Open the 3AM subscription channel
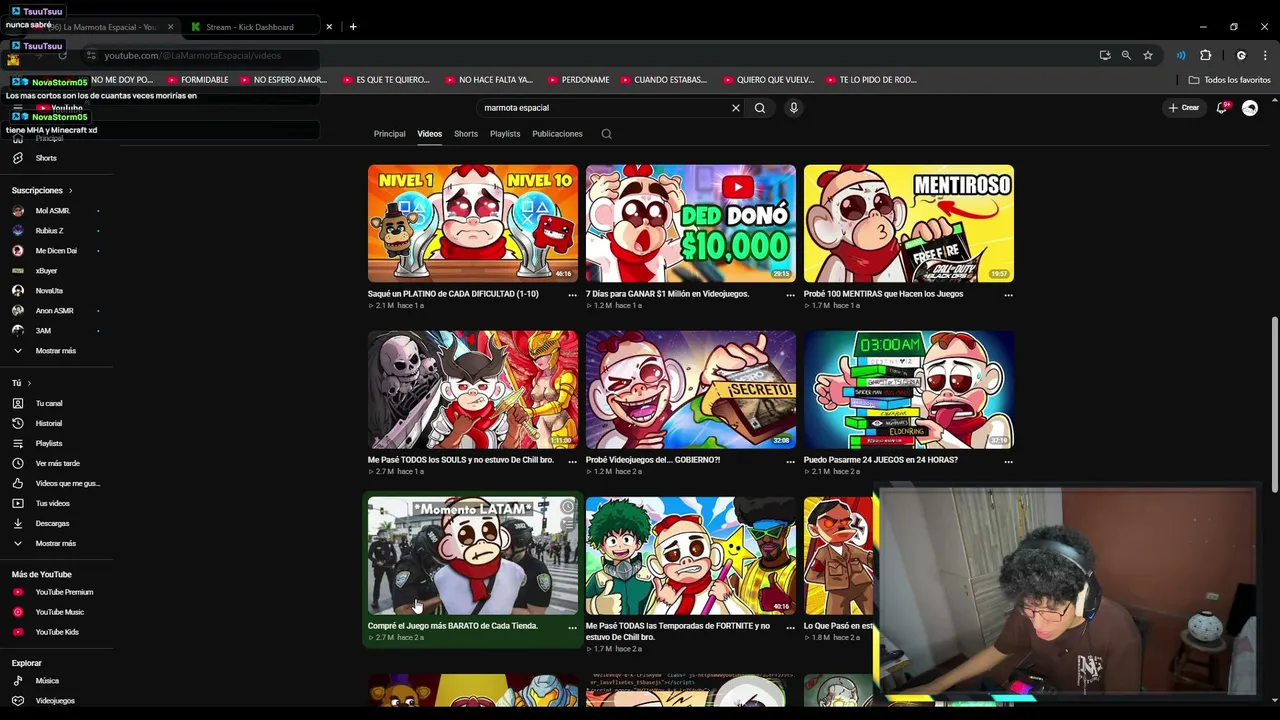1280x720 pixels. 43,331
